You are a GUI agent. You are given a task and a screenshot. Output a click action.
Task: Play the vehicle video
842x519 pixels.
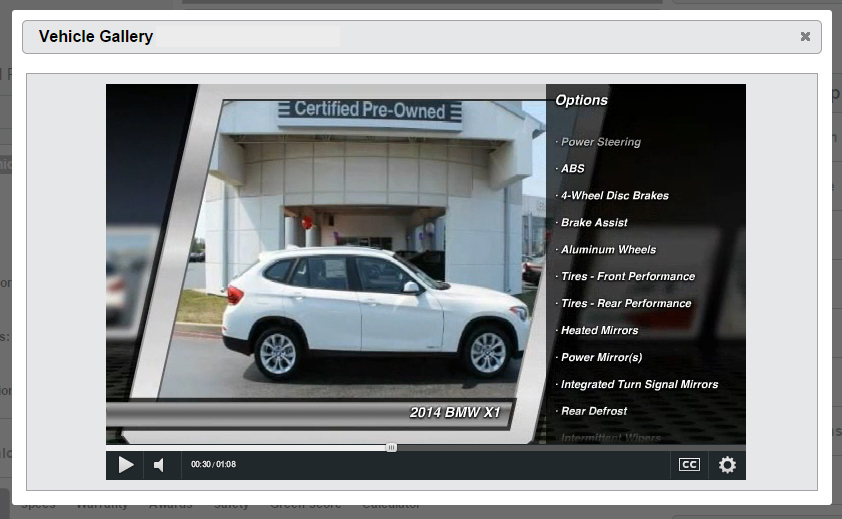click(x=125, y=465)
